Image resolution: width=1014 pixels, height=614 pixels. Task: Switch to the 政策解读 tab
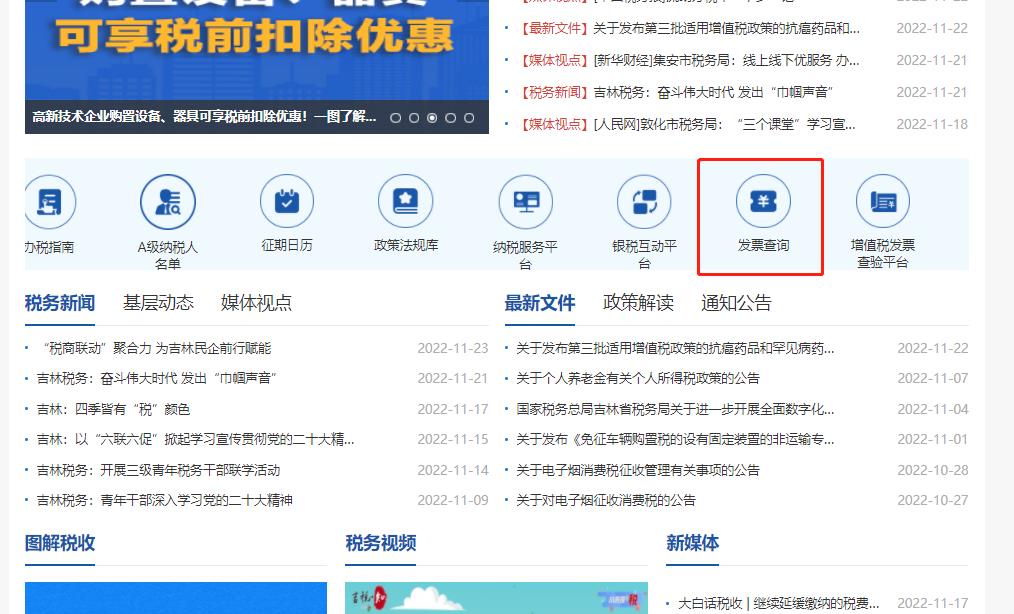tap(638, 303)
